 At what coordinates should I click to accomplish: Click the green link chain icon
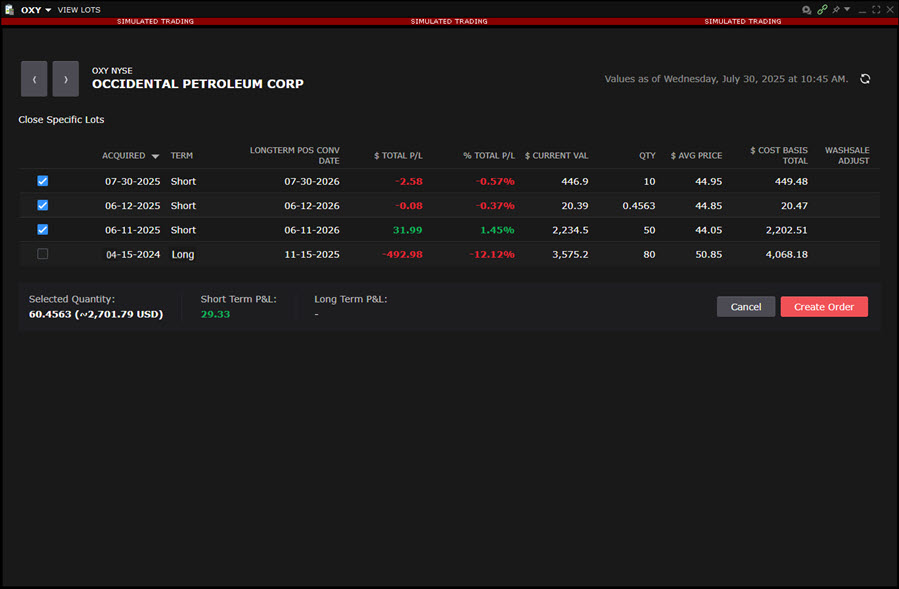point(822,9)
